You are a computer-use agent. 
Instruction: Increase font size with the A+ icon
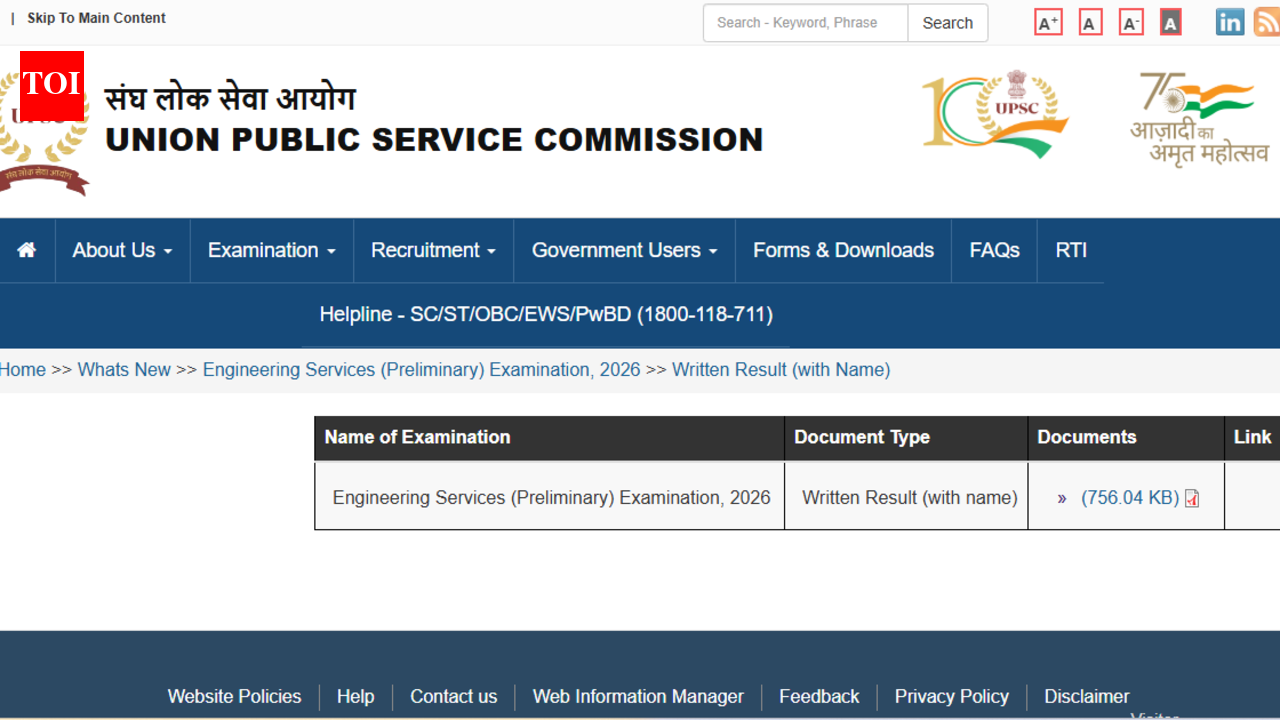coord(1048,21)
